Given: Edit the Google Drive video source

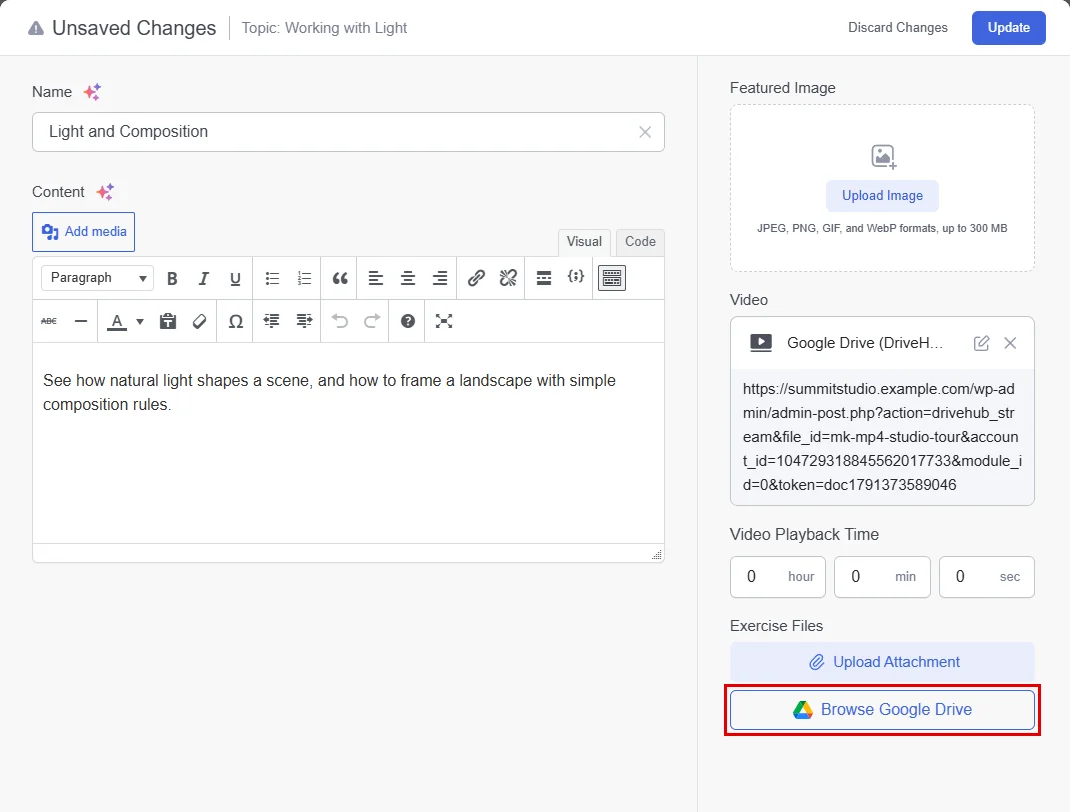Looking at the screenshot, I should tap(981, 343).
